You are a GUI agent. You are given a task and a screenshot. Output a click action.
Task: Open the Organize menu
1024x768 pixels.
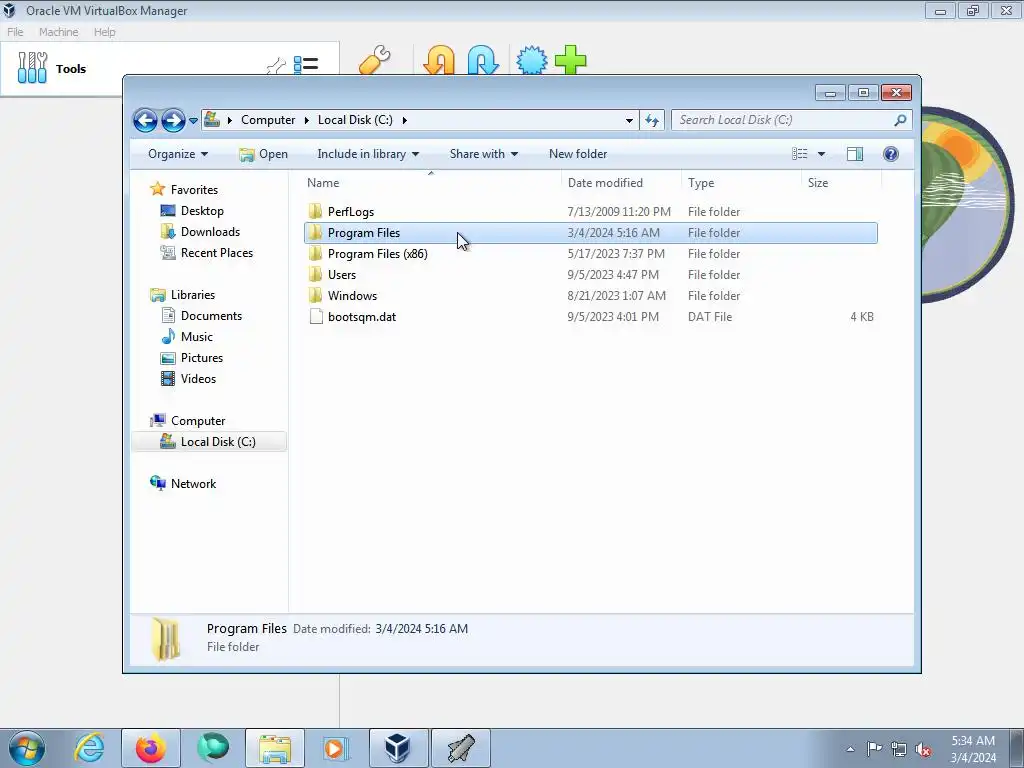click(178, 154)
